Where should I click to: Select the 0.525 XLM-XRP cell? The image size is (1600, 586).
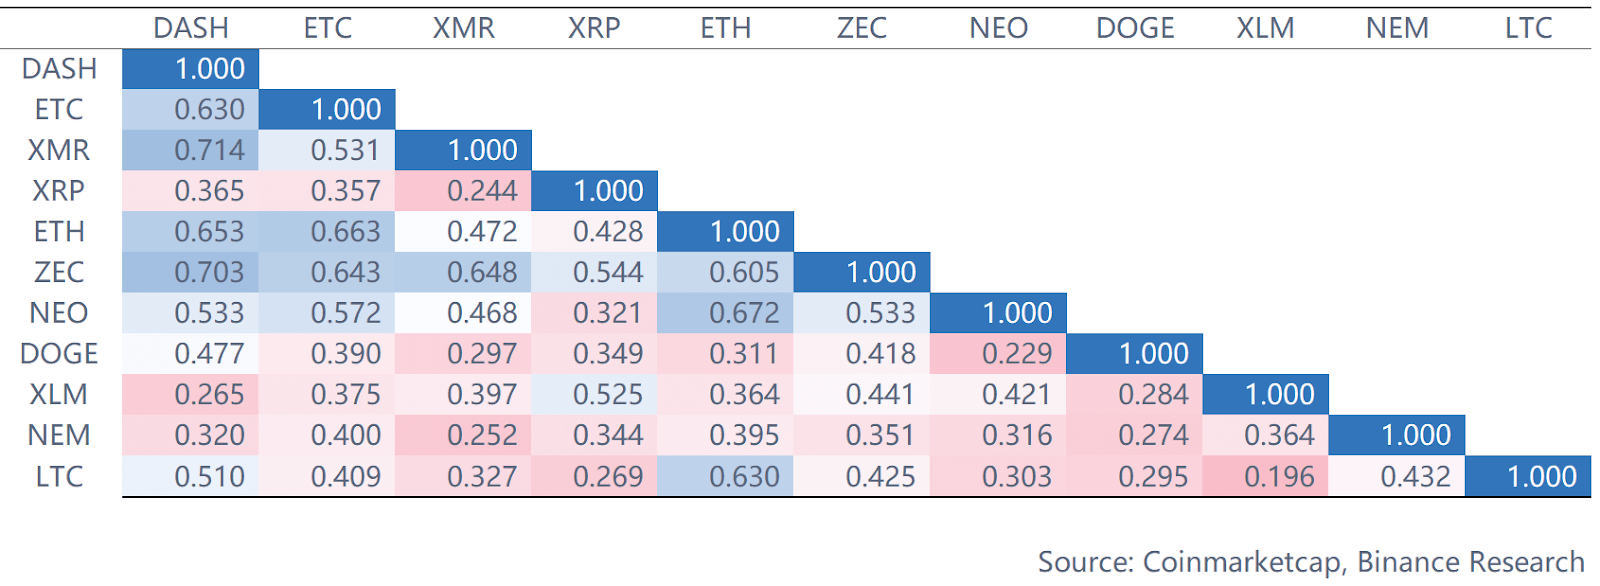point(607,394)
